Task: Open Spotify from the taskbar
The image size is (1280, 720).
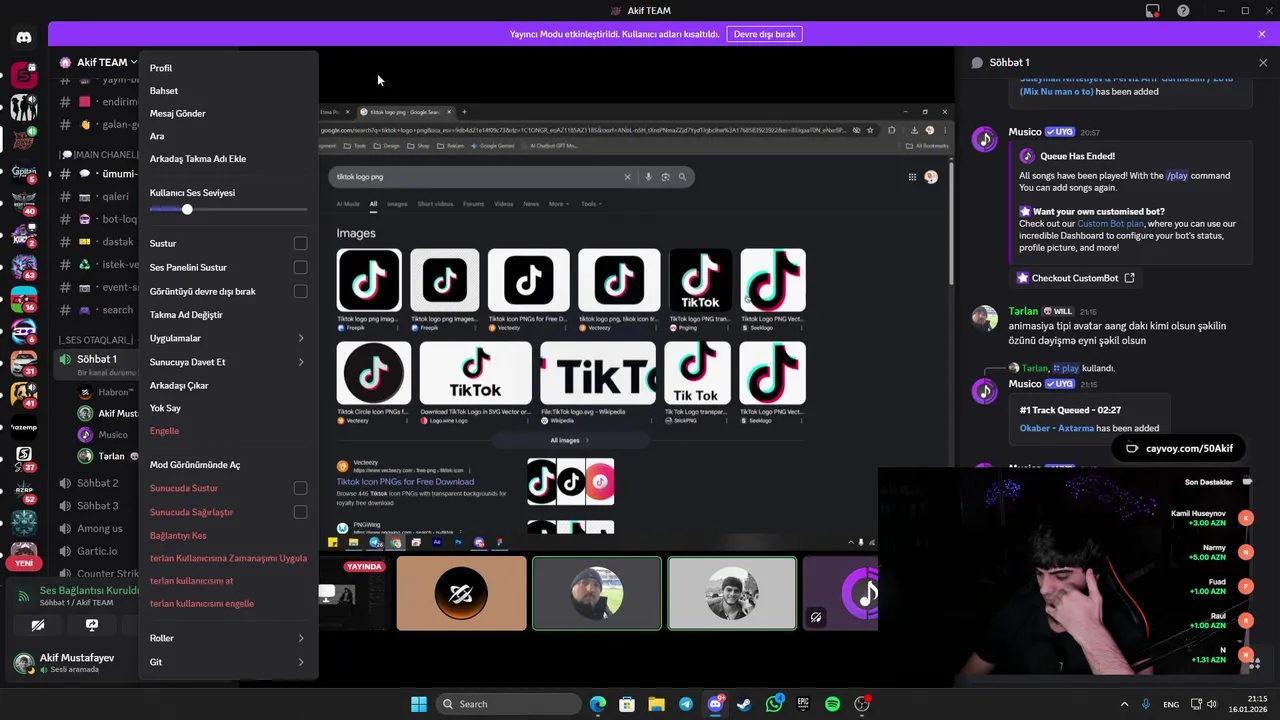Action: [x=832, y=704]
